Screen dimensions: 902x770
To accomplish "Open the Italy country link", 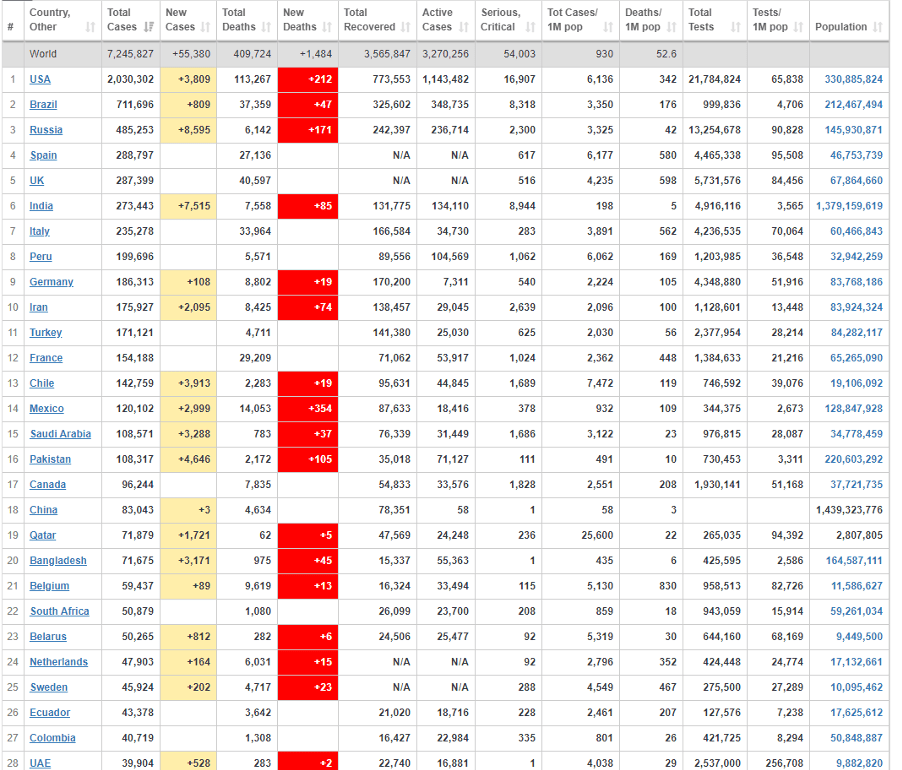I will [x=40, y=231].
